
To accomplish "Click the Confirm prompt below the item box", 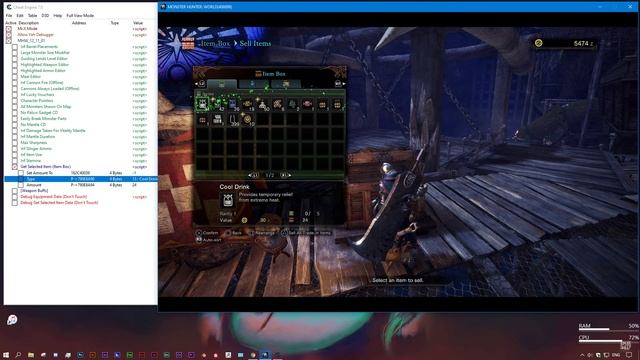I will pos(207,233).
